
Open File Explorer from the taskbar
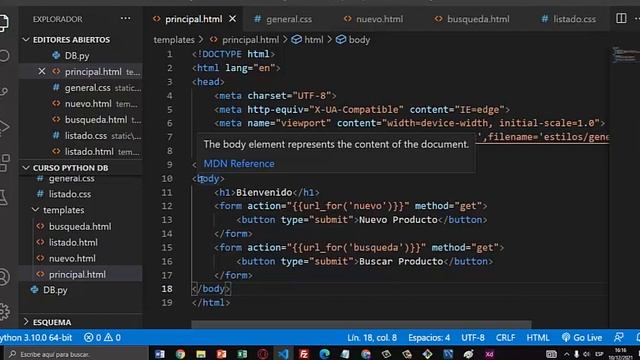coord(201,354)
